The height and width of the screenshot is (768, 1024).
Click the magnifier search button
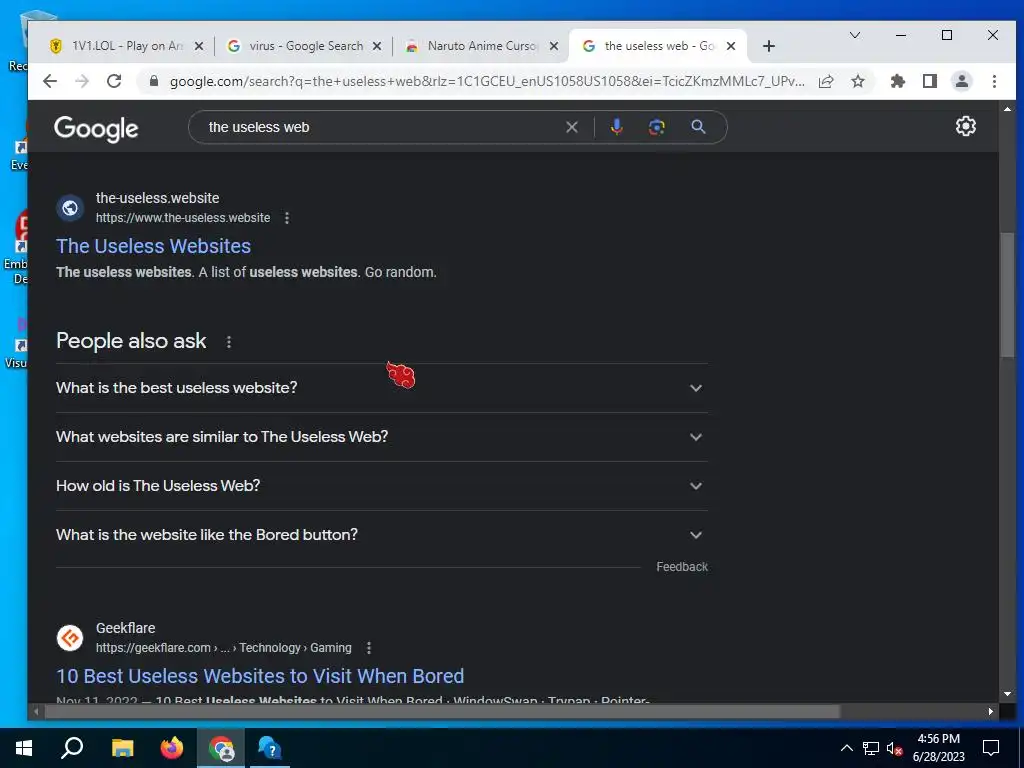pyautogui.click(x=698, y=127)
